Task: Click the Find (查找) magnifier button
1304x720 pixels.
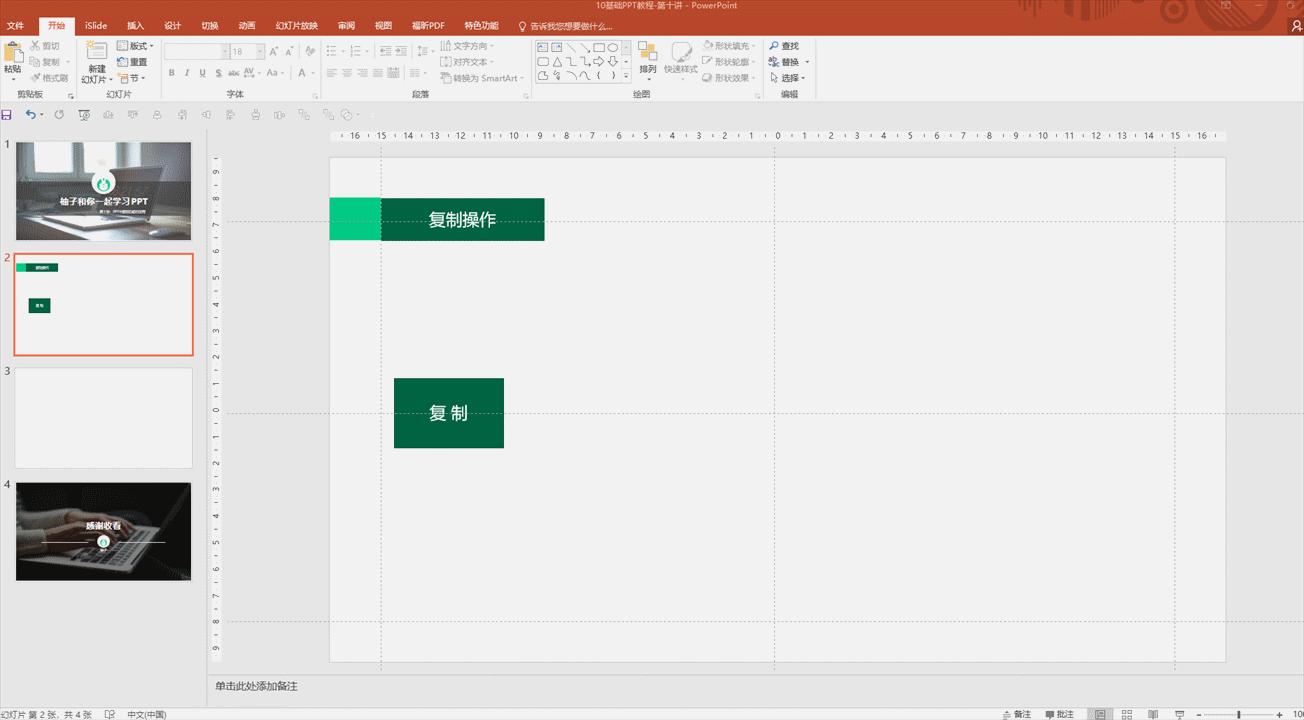Action: coord(784,46)
